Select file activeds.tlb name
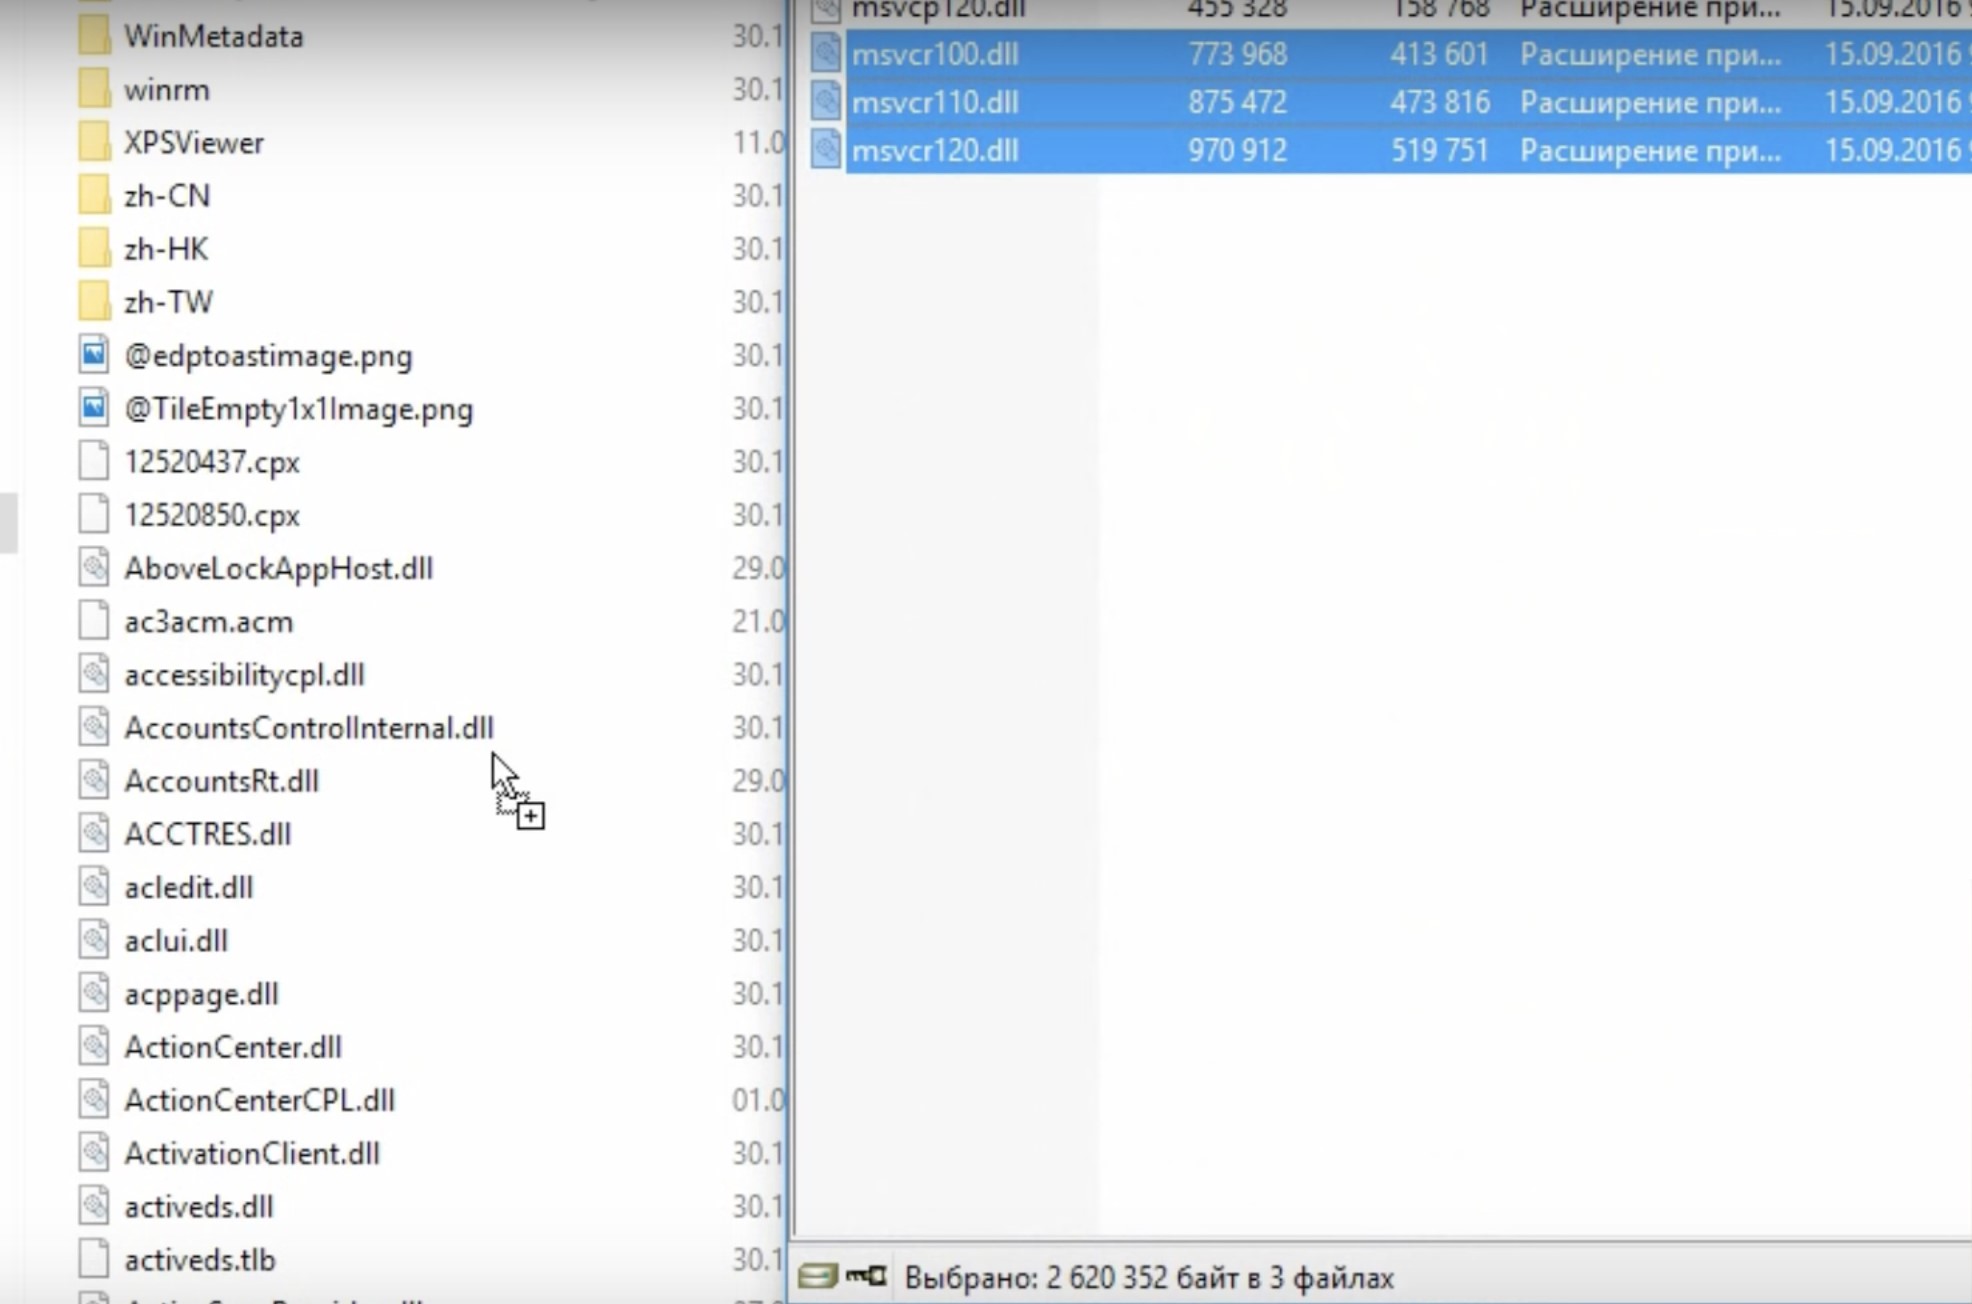The image size is (1972, 1304). (x=200, y=1260)
